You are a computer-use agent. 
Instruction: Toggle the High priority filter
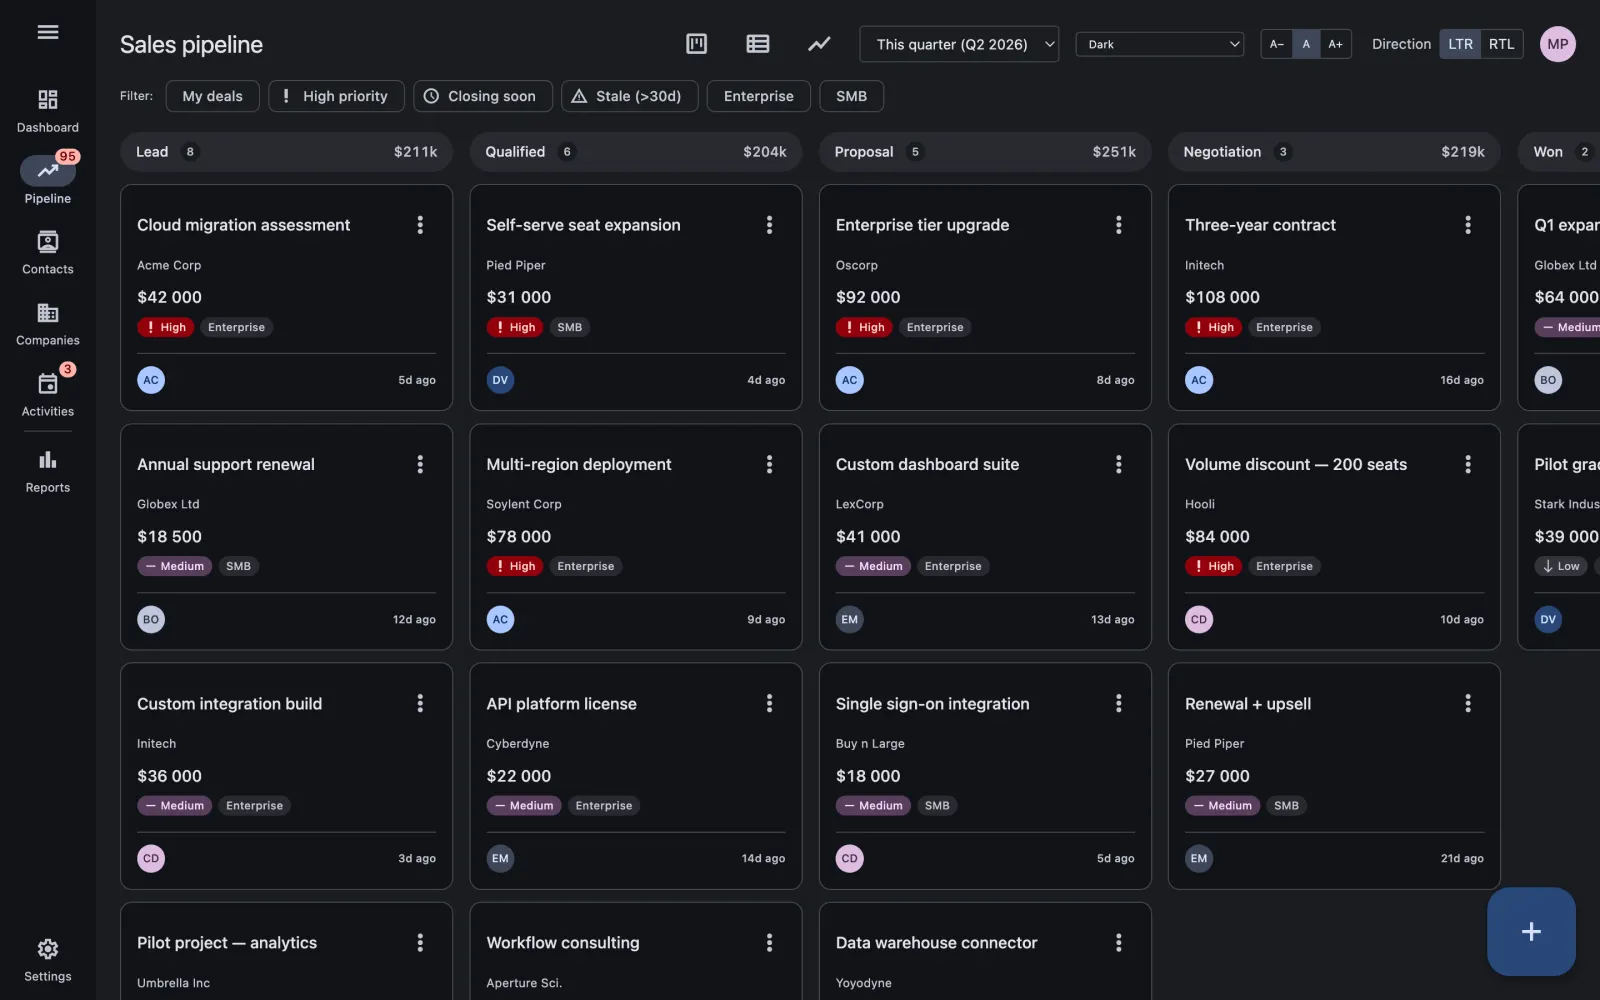(x=336, y=96)
